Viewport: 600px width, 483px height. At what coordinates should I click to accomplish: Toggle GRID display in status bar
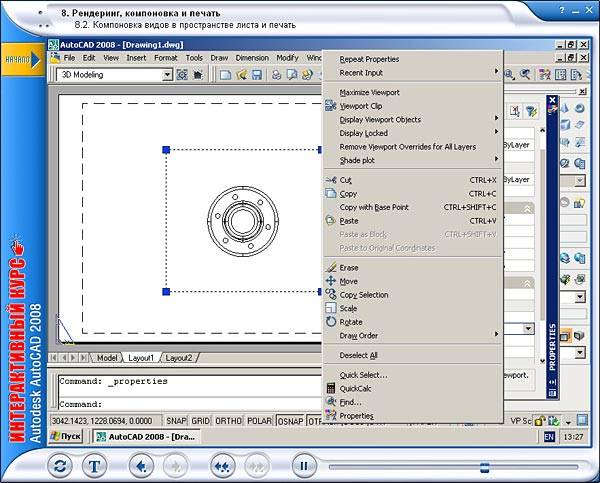201,421
